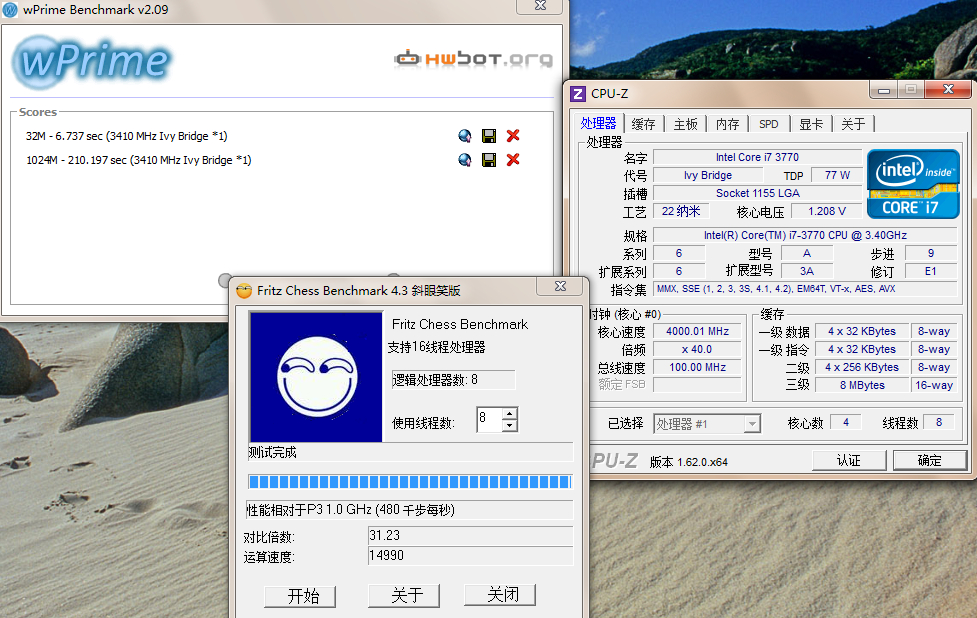This screenshot has width=977, height=618.
Task: Switch to the 主板 tab in CPU-Z
Action: click(x=685, y=124)
